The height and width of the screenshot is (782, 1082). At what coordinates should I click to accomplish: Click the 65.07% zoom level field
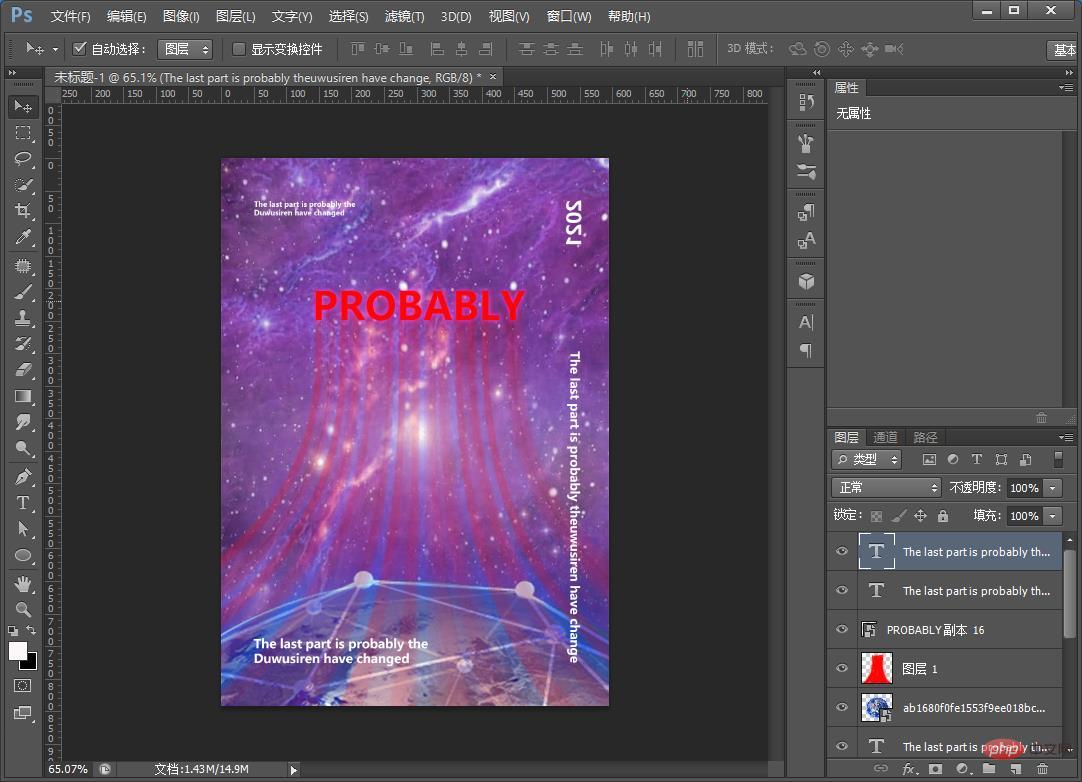pos(68,769)
